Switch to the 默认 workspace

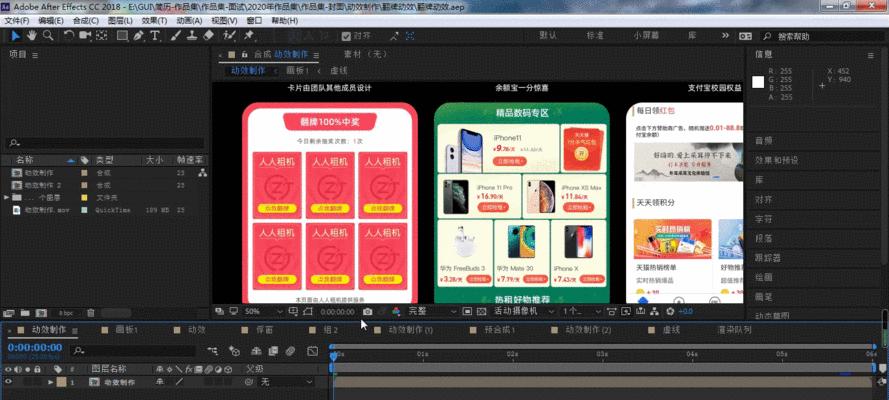tap(548, 35)
